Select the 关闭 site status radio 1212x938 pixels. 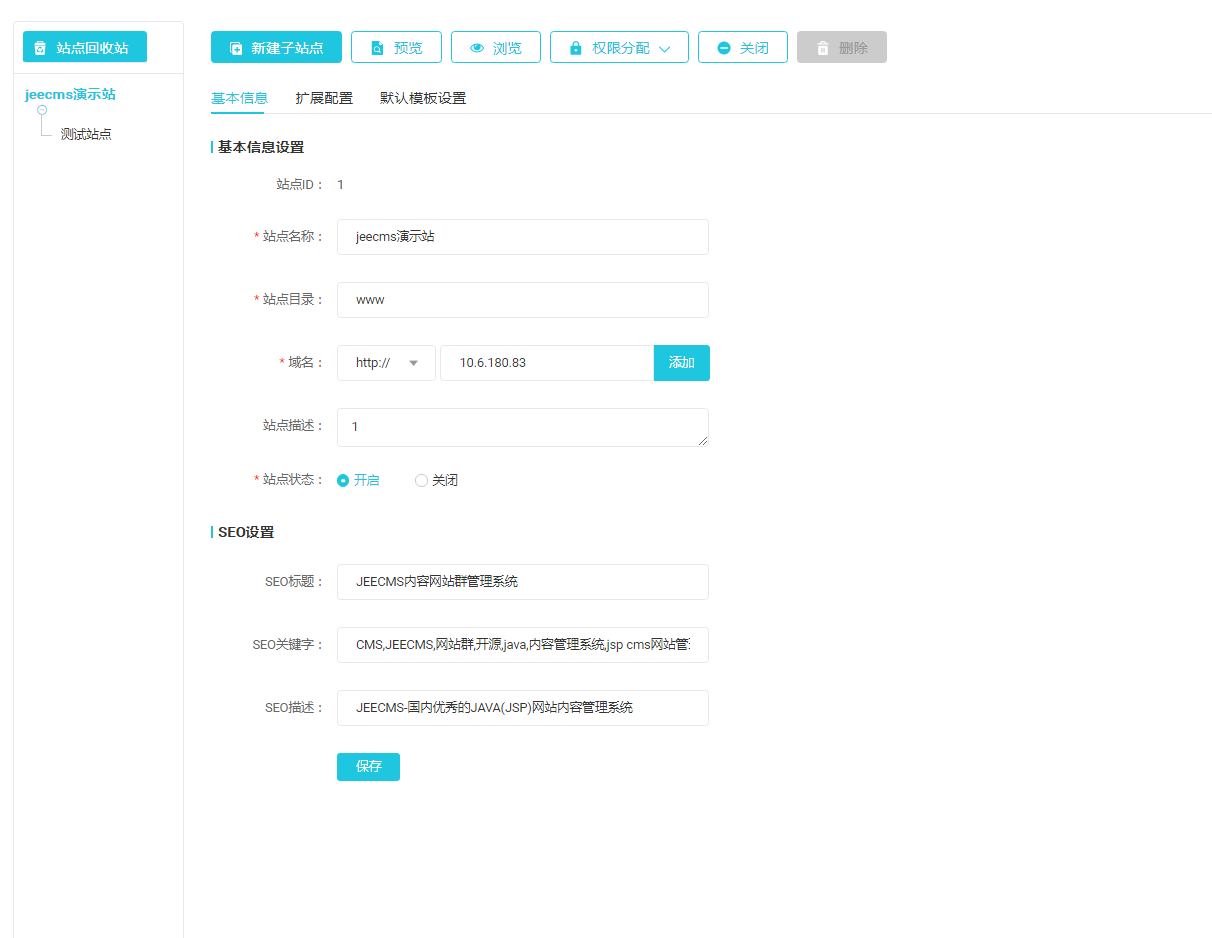tap(421, 481)
